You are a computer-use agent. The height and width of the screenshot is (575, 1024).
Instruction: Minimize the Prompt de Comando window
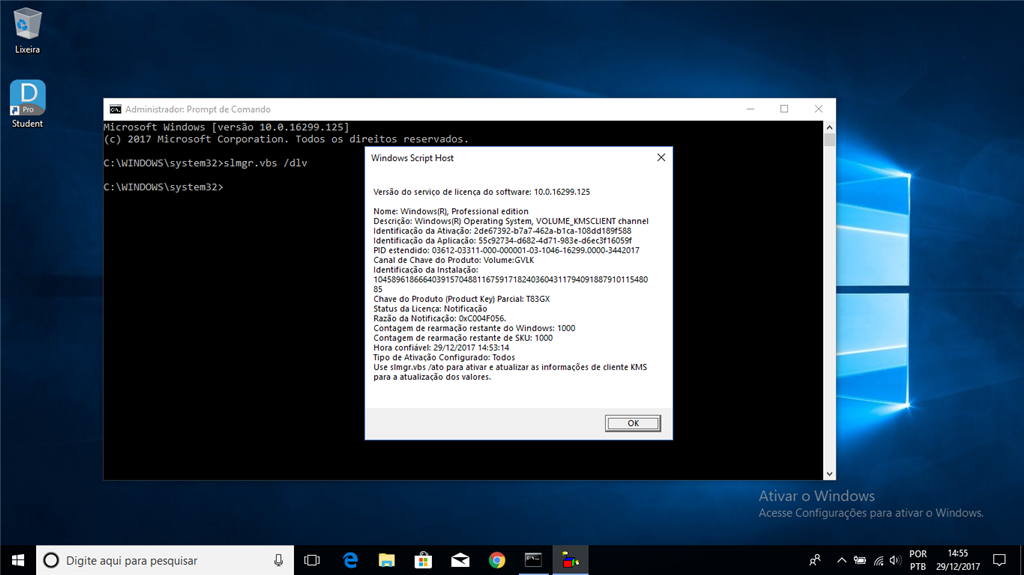750,109
